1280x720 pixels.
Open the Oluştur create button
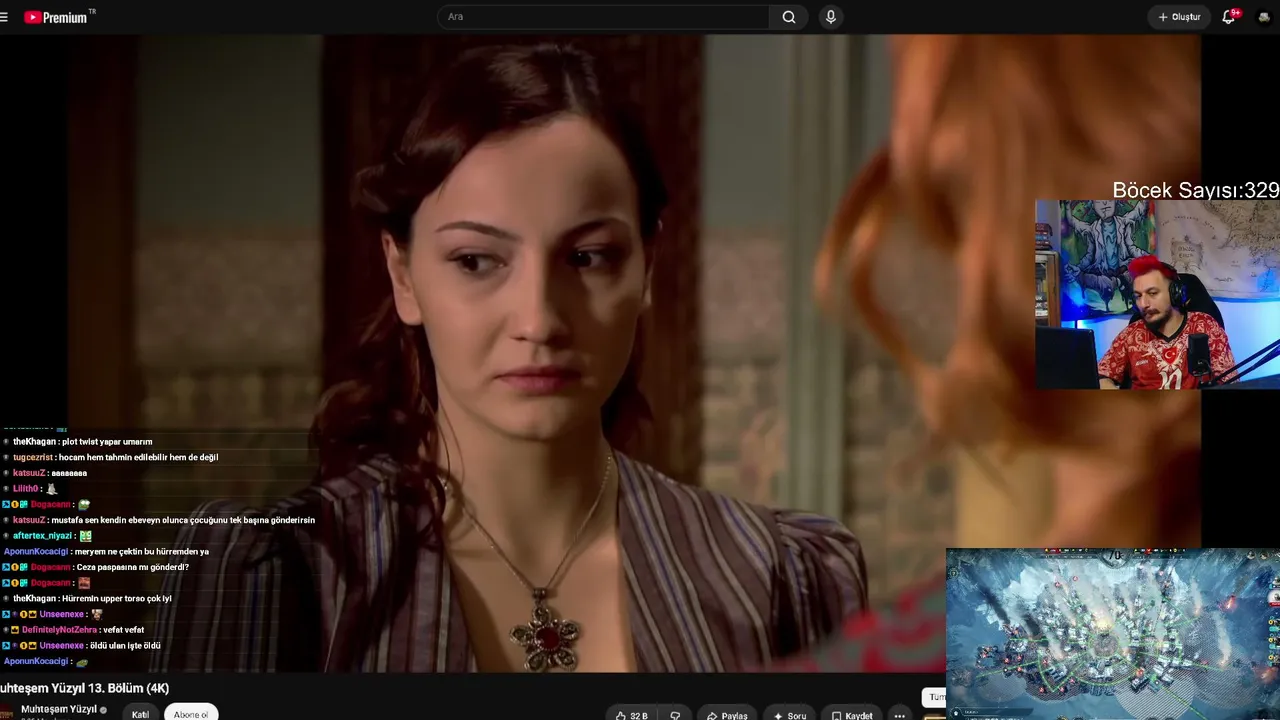[x=1179, y=17]
